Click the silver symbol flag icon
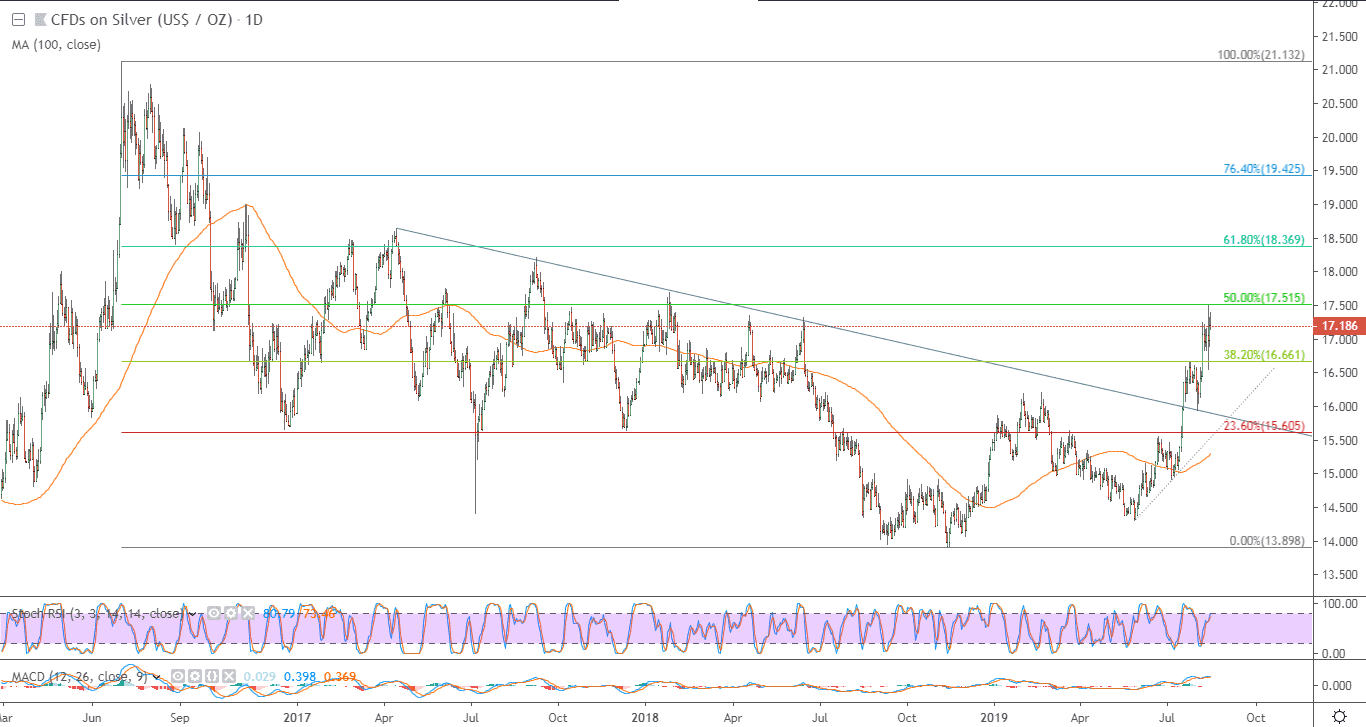The width and height of the screenshot is (1366, 727). tap(40, 20)
